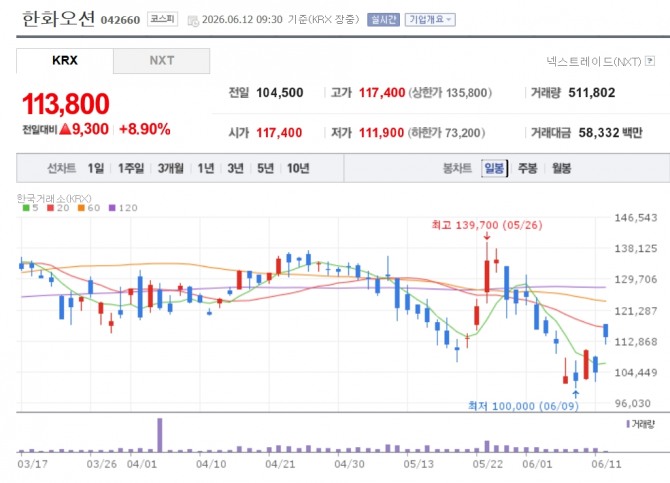Click the green 5-day moving average swatch
Image resolution: width=670 pixels, height=483 pixels.
26,208
